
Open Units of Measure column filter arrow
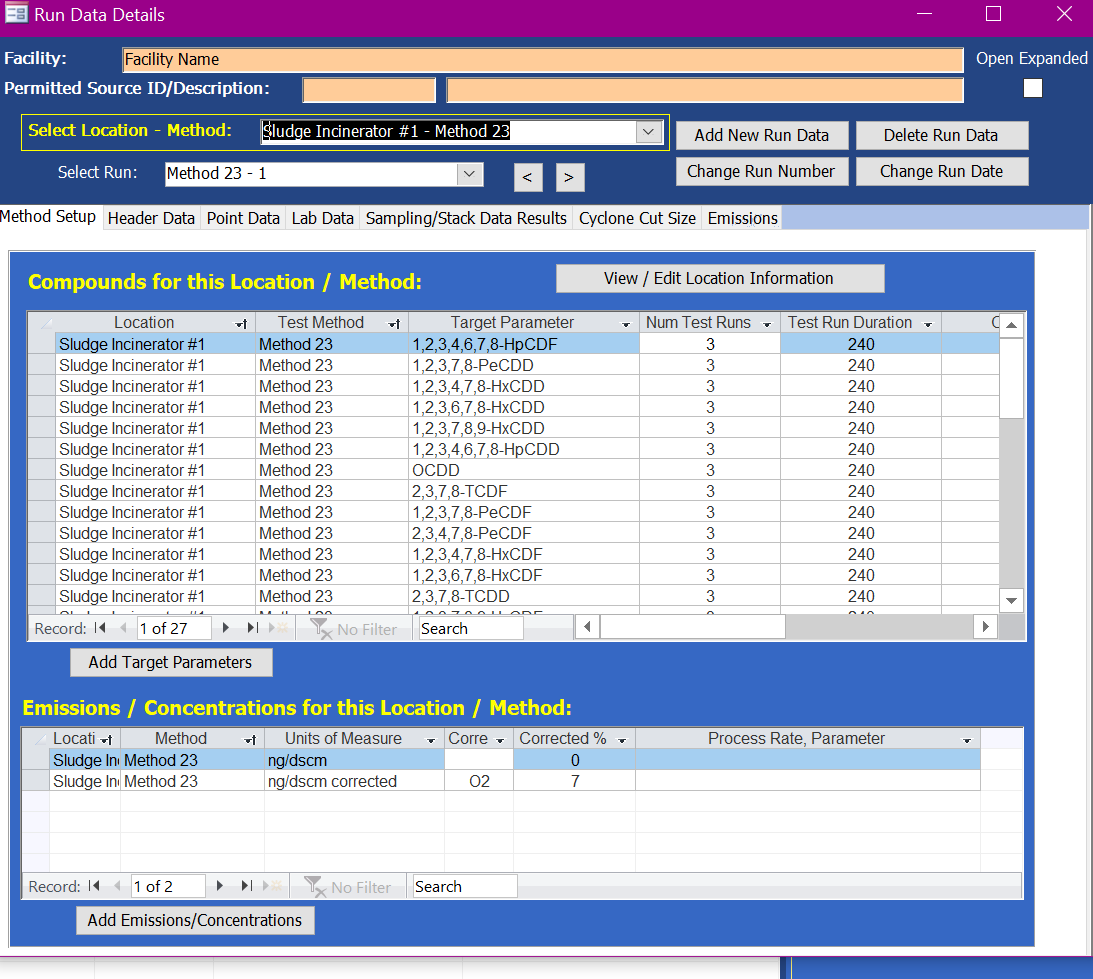point(431,740)
